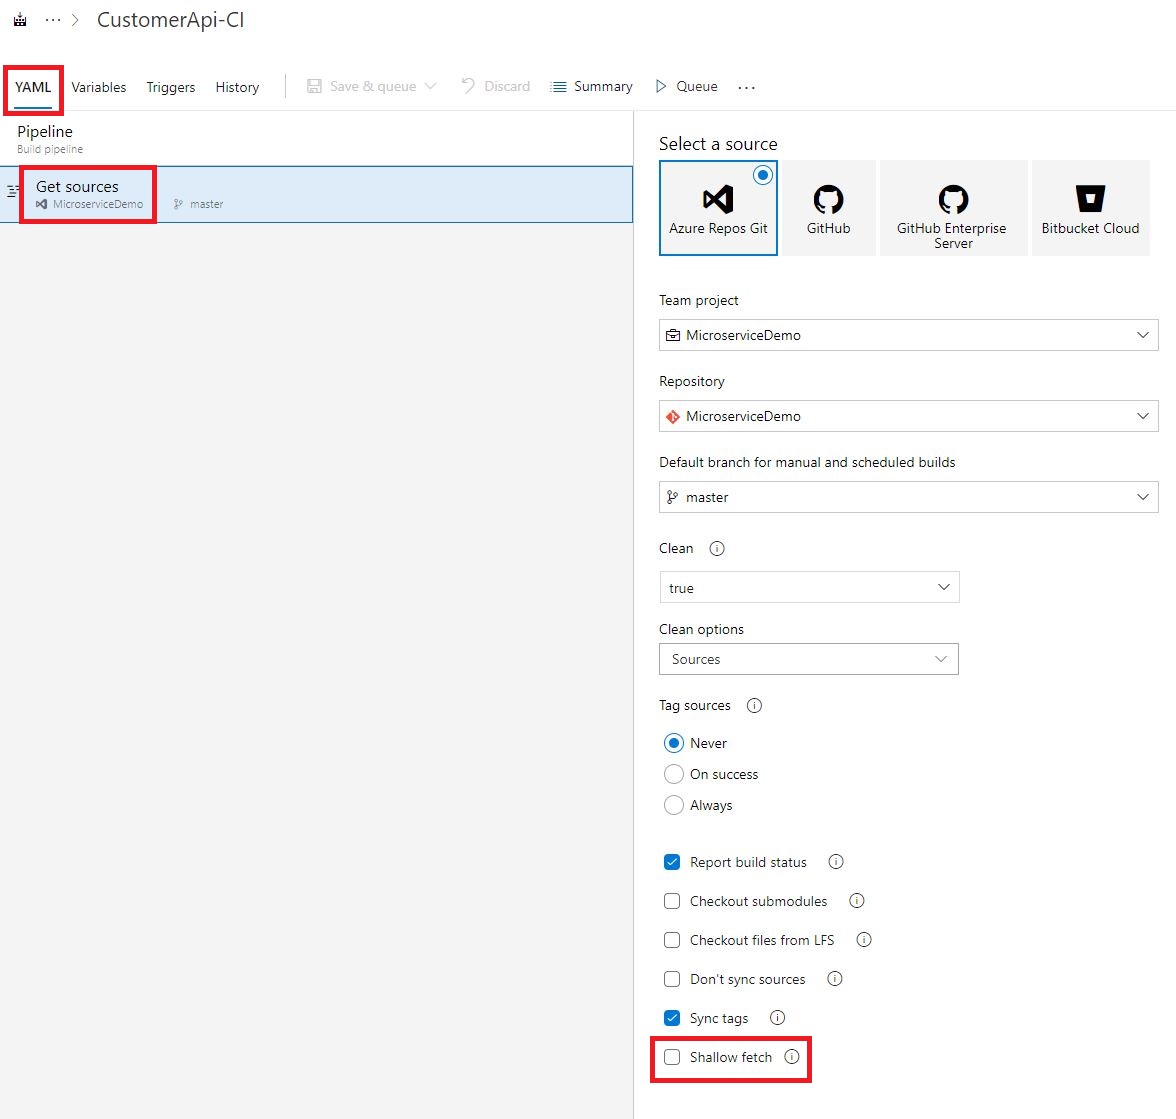
Task: Click the Summary icon button
Action: coord(557,86)
